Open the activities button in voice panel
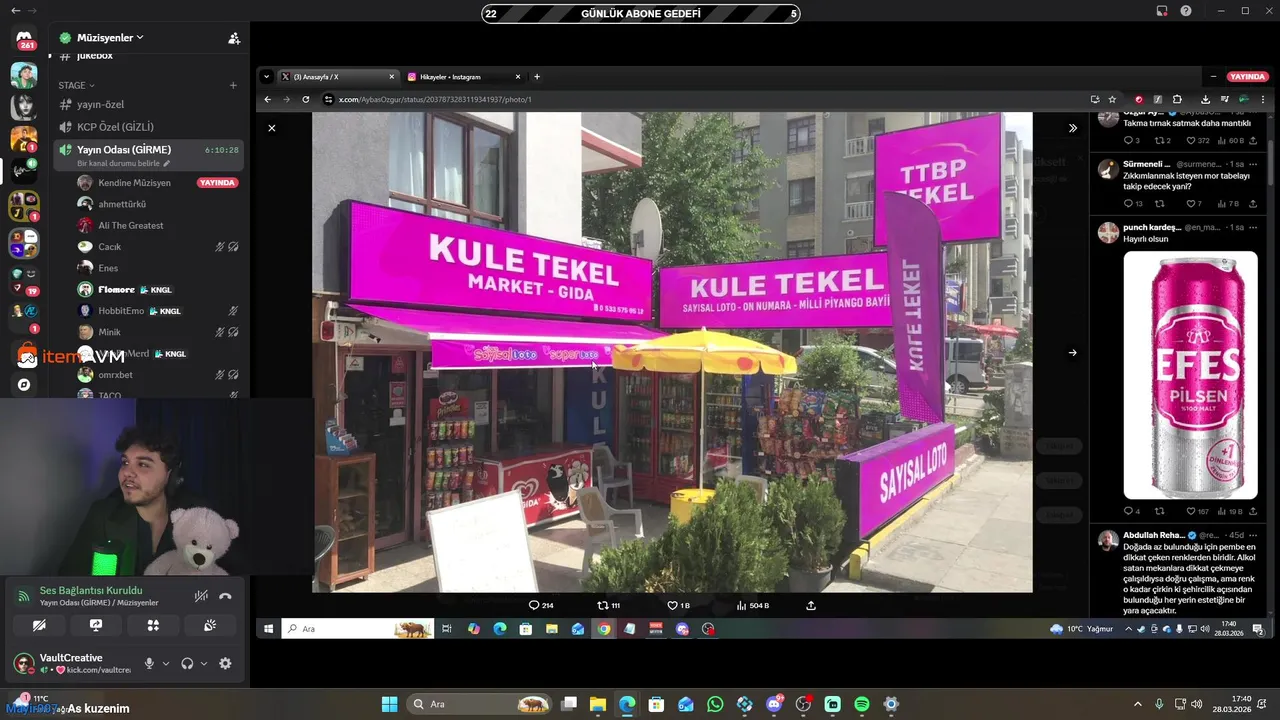This screenshot has height=720, width=1280. click(153, 625)
